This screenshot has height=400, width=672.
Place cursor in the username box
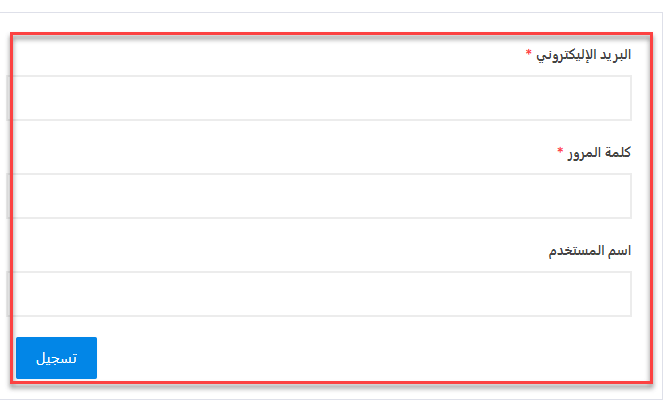[319, 294]
